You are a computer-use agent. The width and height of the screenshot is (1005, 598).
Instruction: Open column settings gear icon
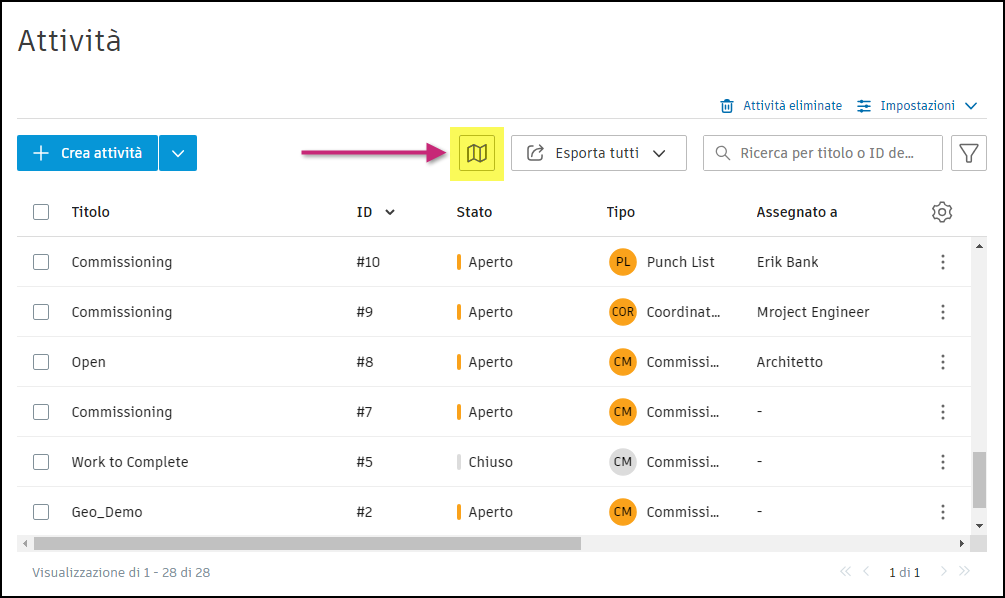click(x=941, y=212)
